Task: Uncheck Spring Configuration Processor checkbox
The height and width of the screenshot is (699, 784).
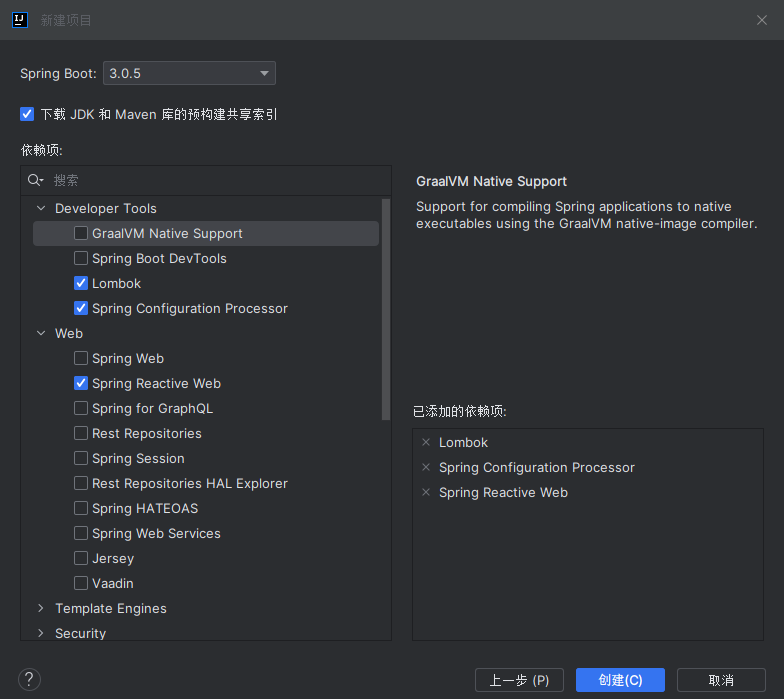Action: pyautogui.click(x=81, y=308)
